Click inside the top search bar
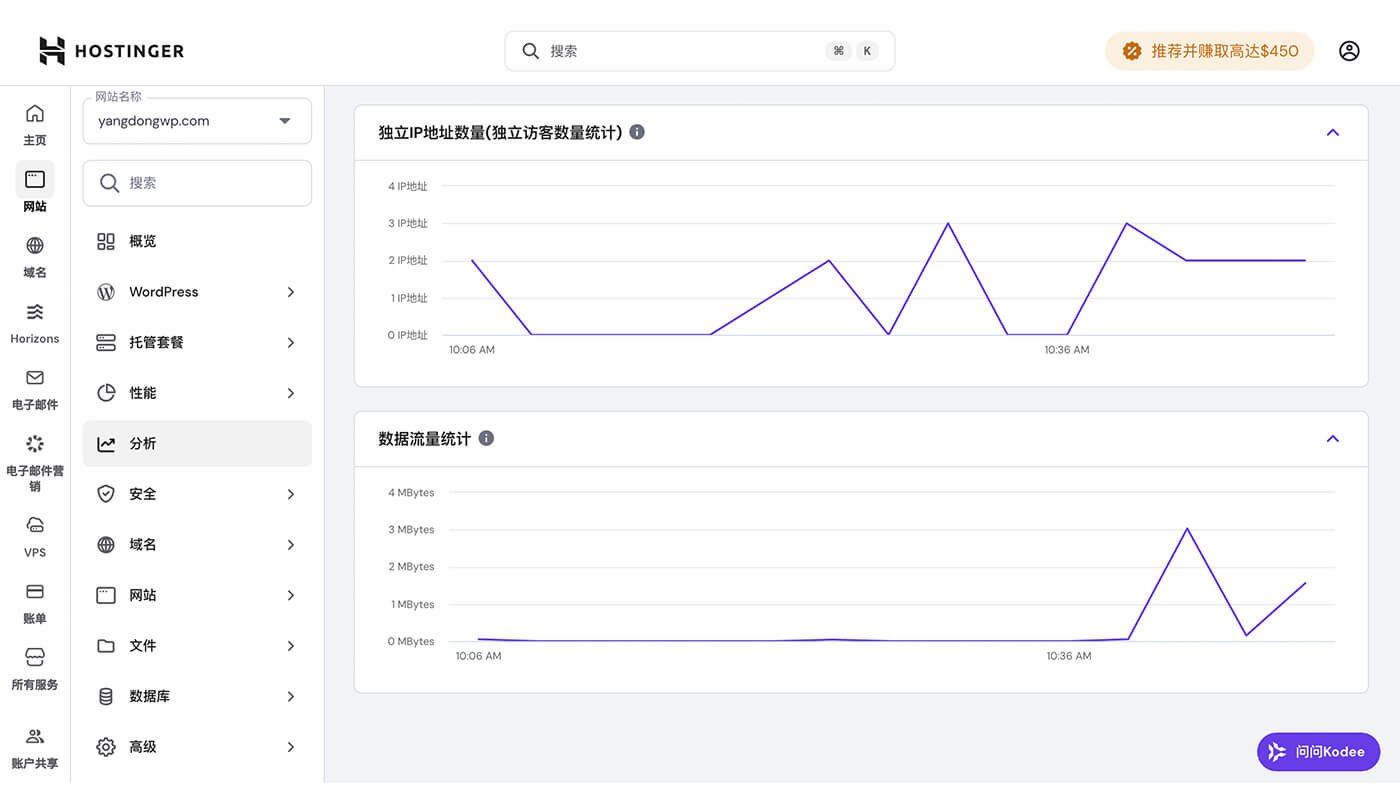 pos(698,50)
